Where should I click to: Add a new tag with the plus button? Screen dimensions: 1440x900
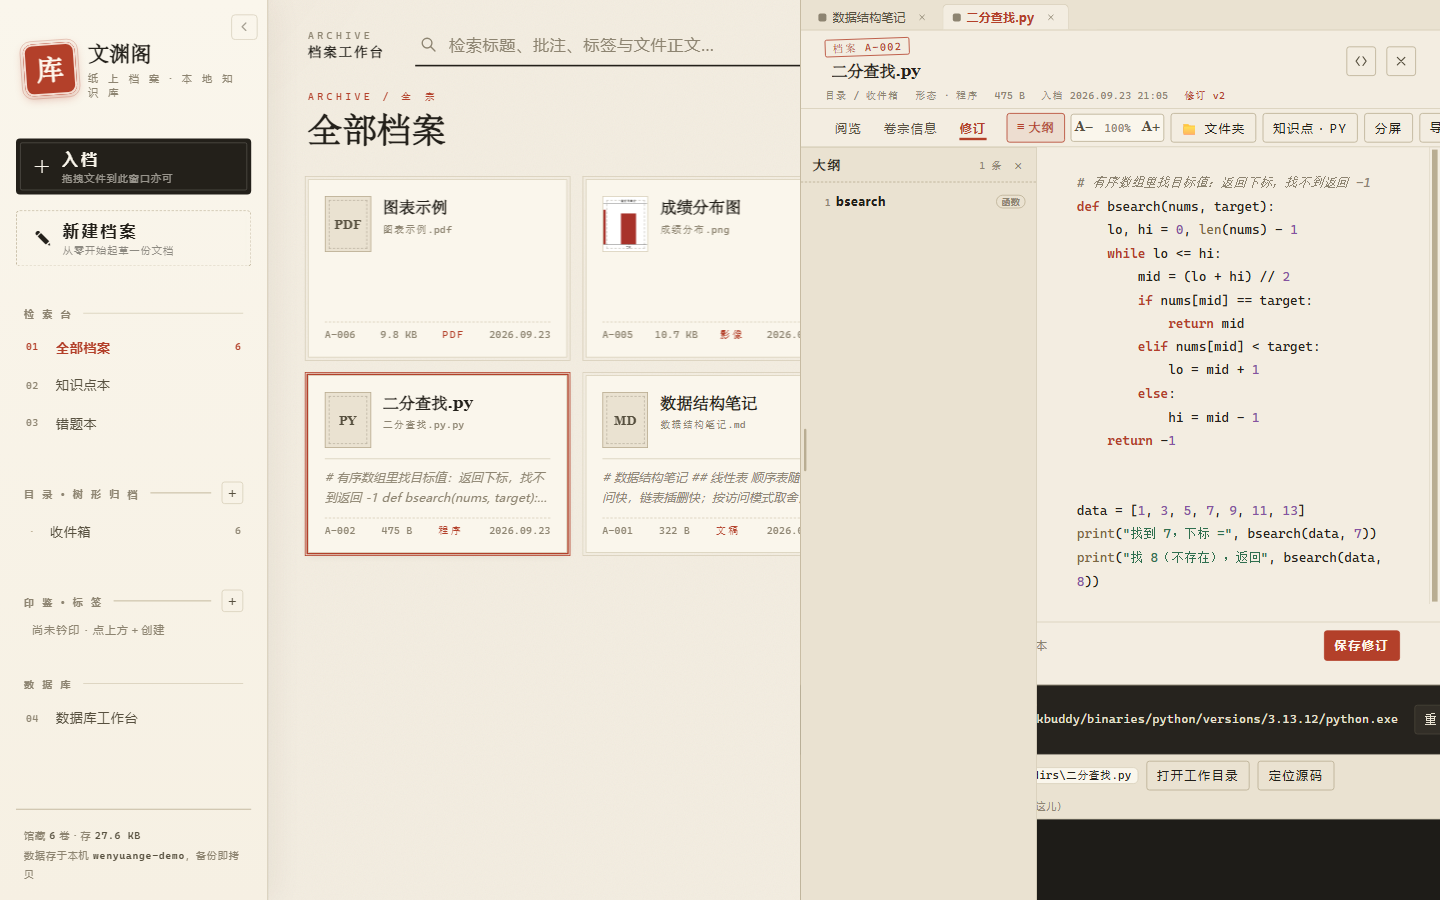(232, 601)
